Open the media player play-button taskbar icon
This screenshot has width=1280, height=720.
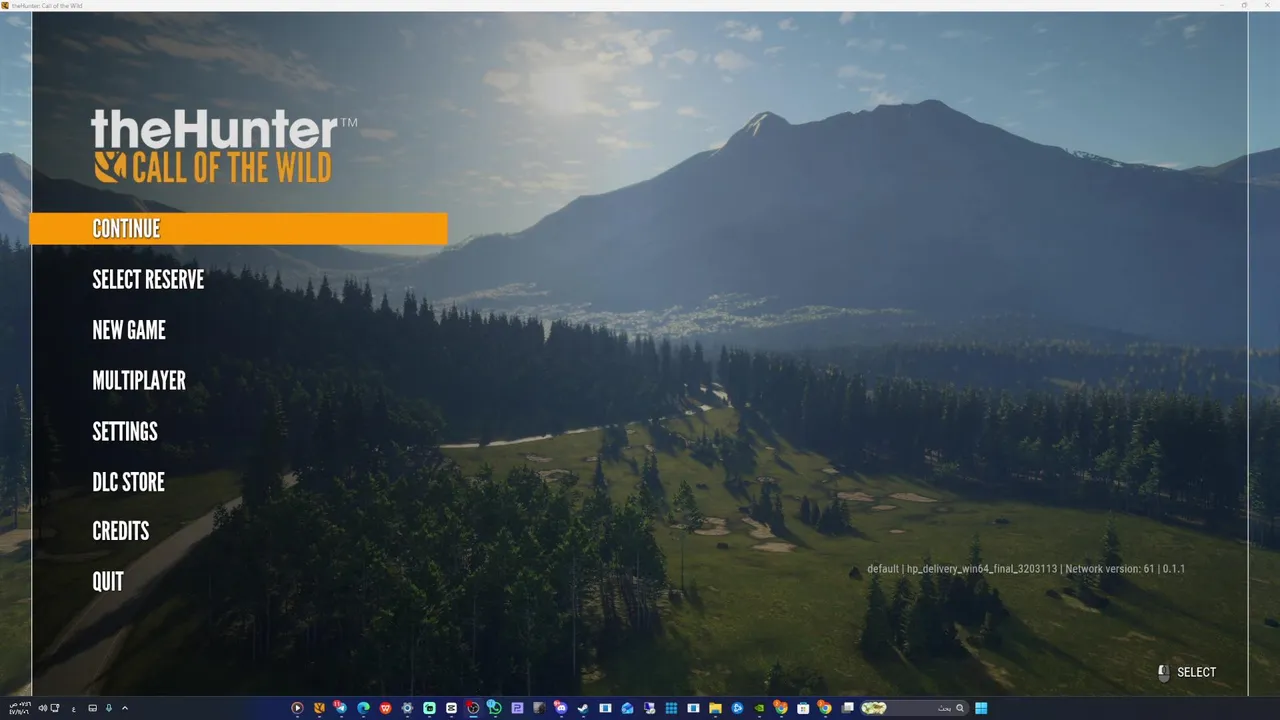coord(297,708)
